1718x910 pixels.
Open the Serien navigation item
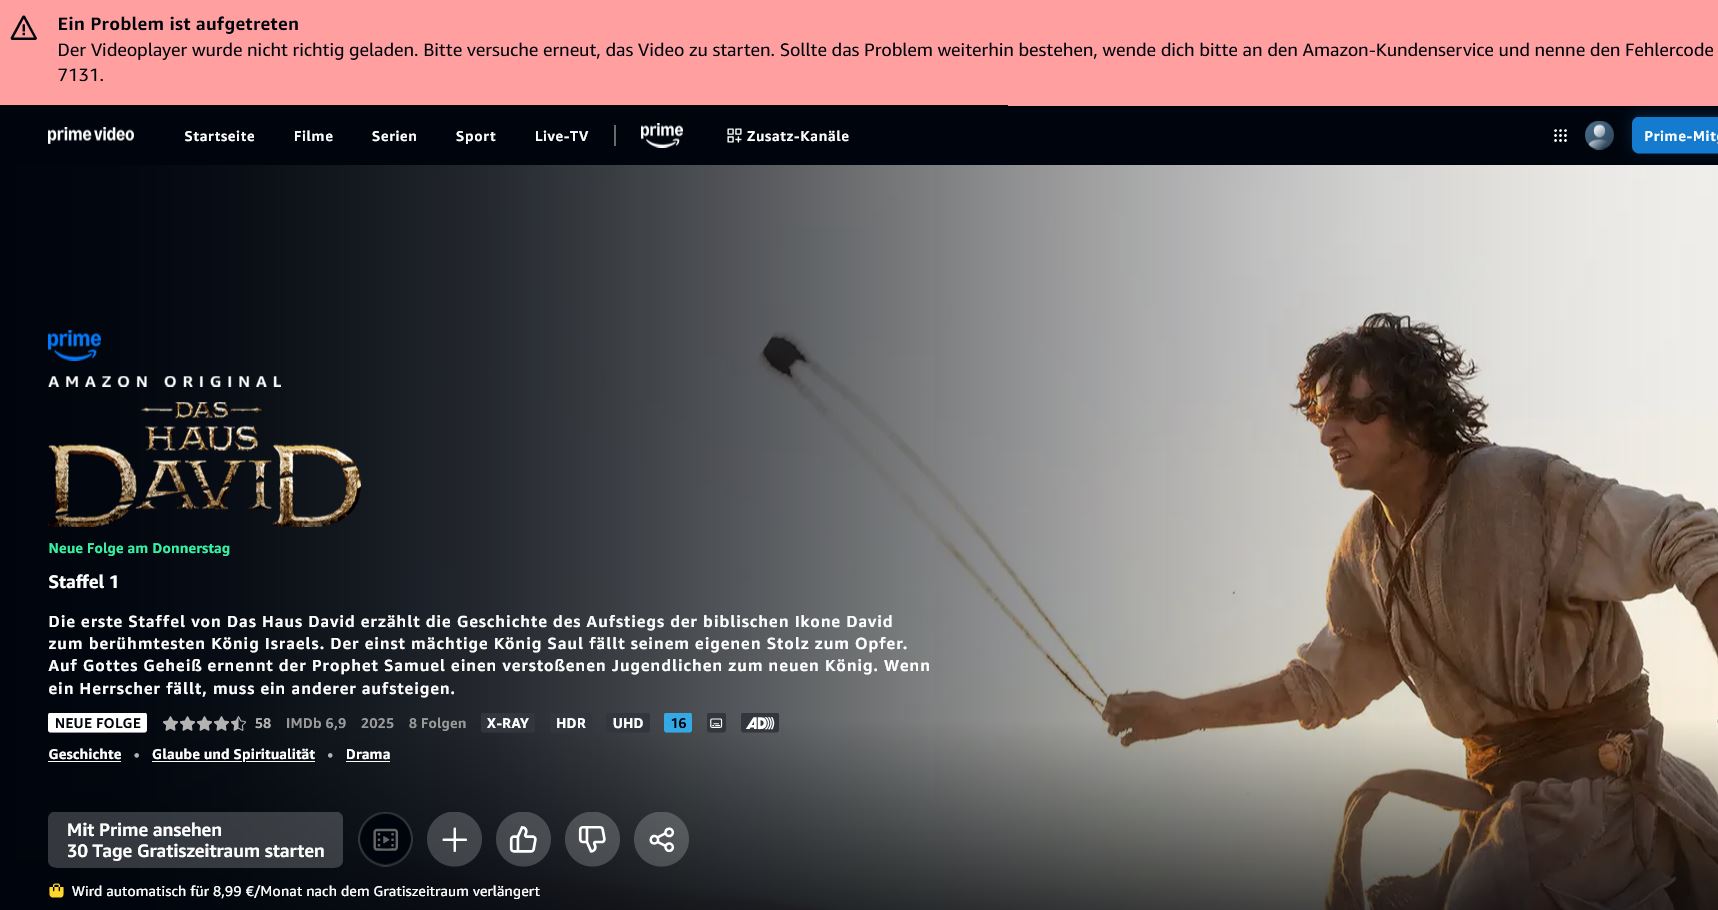[x=394, y=136]
